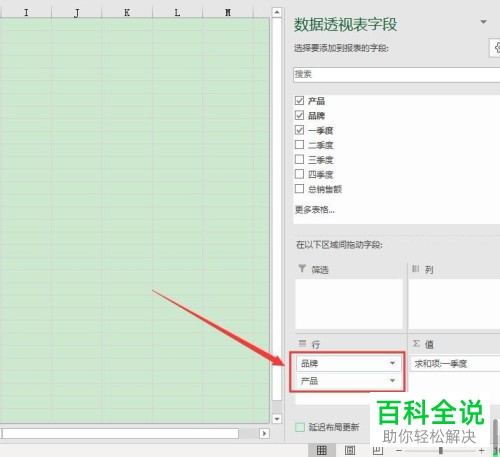This screenshot has height=457, width=500.
Task: Open the pivot field pane options arrow
Action: coord(483,22)
